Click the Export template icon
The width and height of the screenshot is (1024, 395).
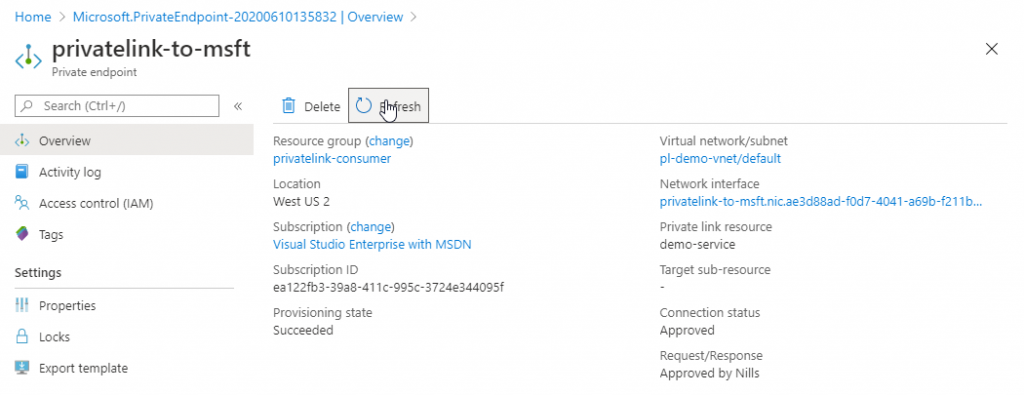point(22,368)
